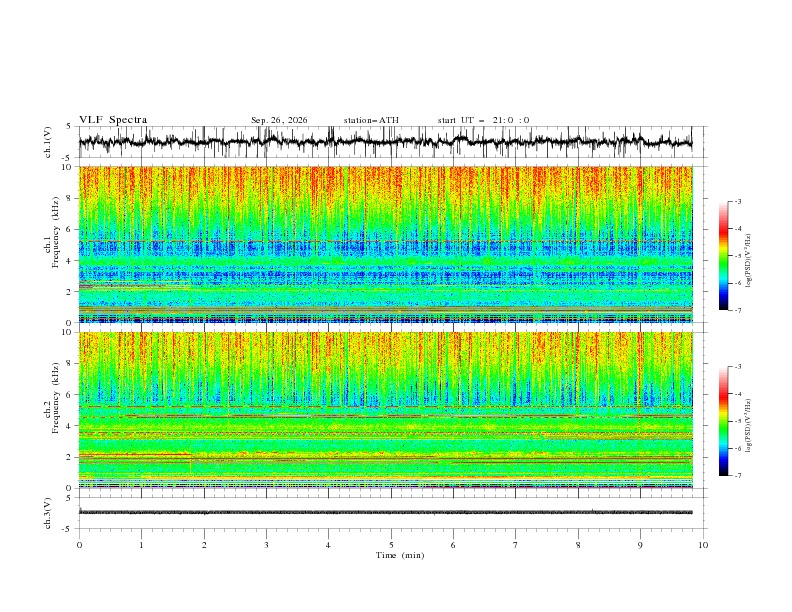Click the ch.3 voltage waveform trace
This screenshot has height=612, width=792.
(x=385, y=512)
